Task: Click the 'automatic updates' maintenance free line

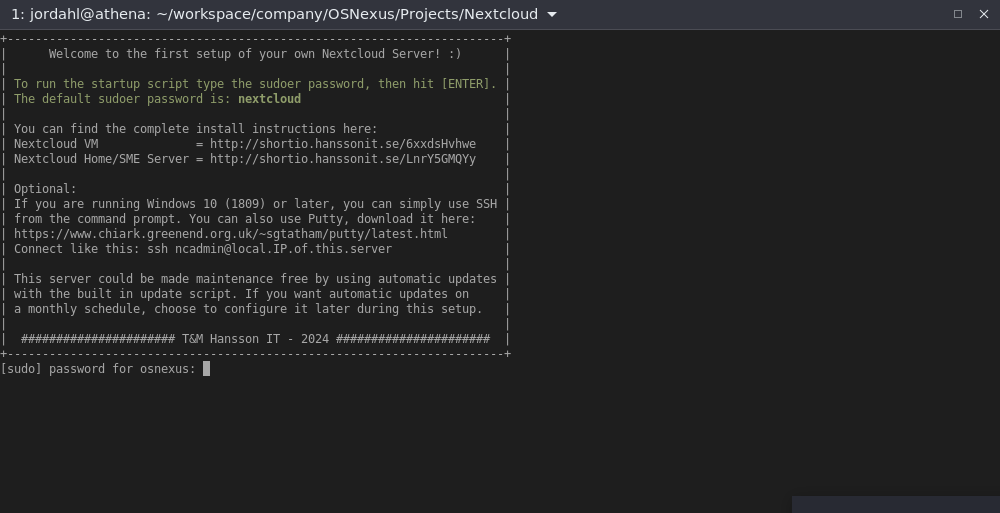Action: click(255, 279)
